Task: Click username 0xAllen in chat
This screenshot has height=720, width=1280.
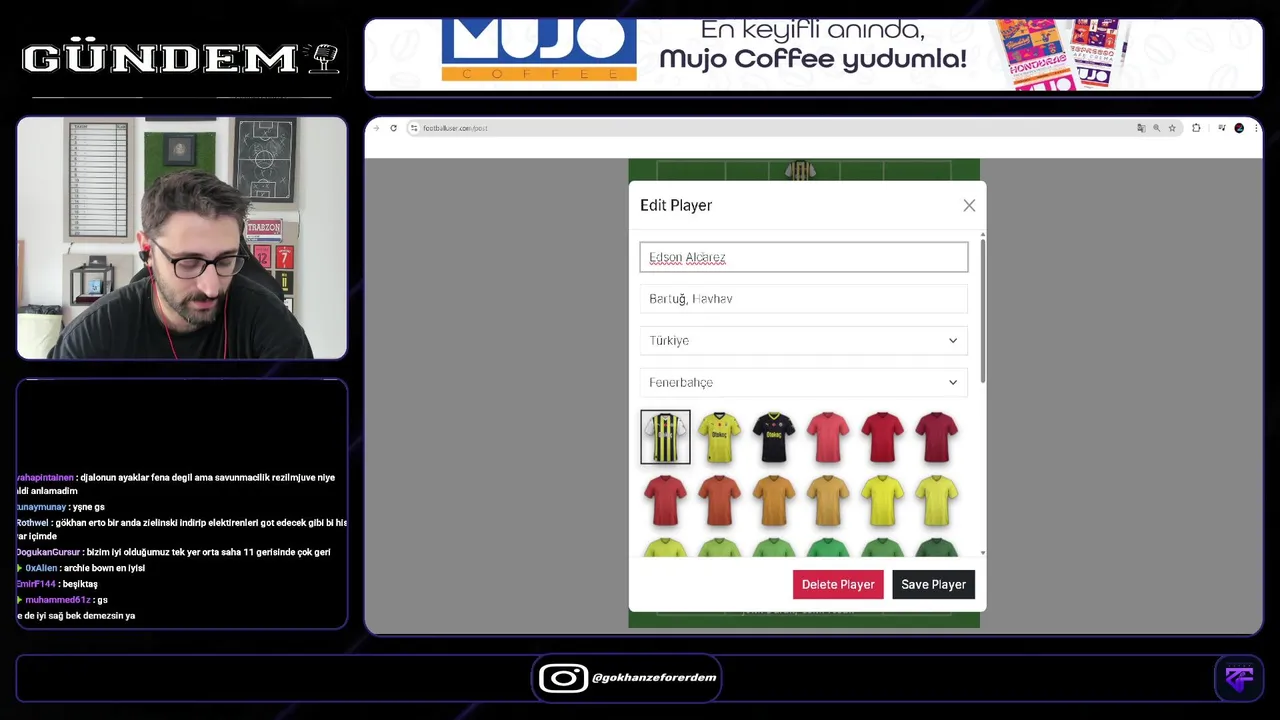Action: click(41, 568)
